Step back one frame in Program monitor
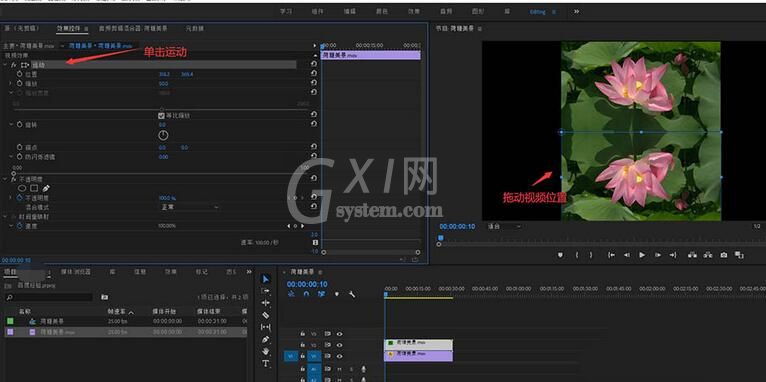 [x=626, y=255]
